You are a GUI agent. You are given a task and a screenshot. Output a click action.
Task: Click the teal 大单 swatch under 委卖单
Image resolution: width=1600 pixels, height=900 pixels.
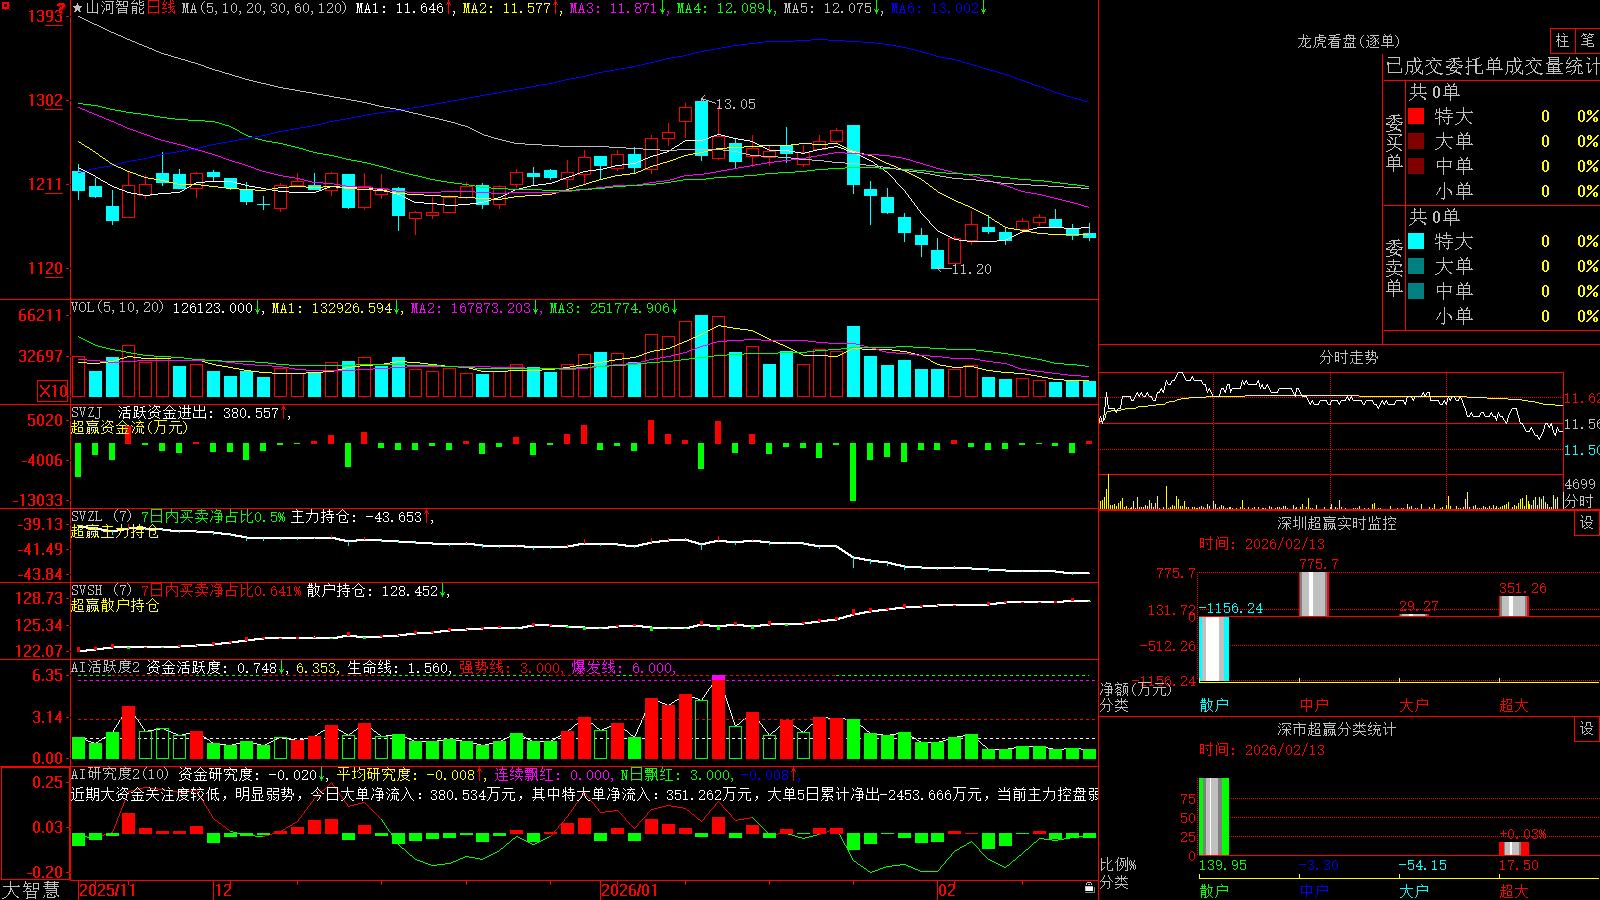point(1416,266)
